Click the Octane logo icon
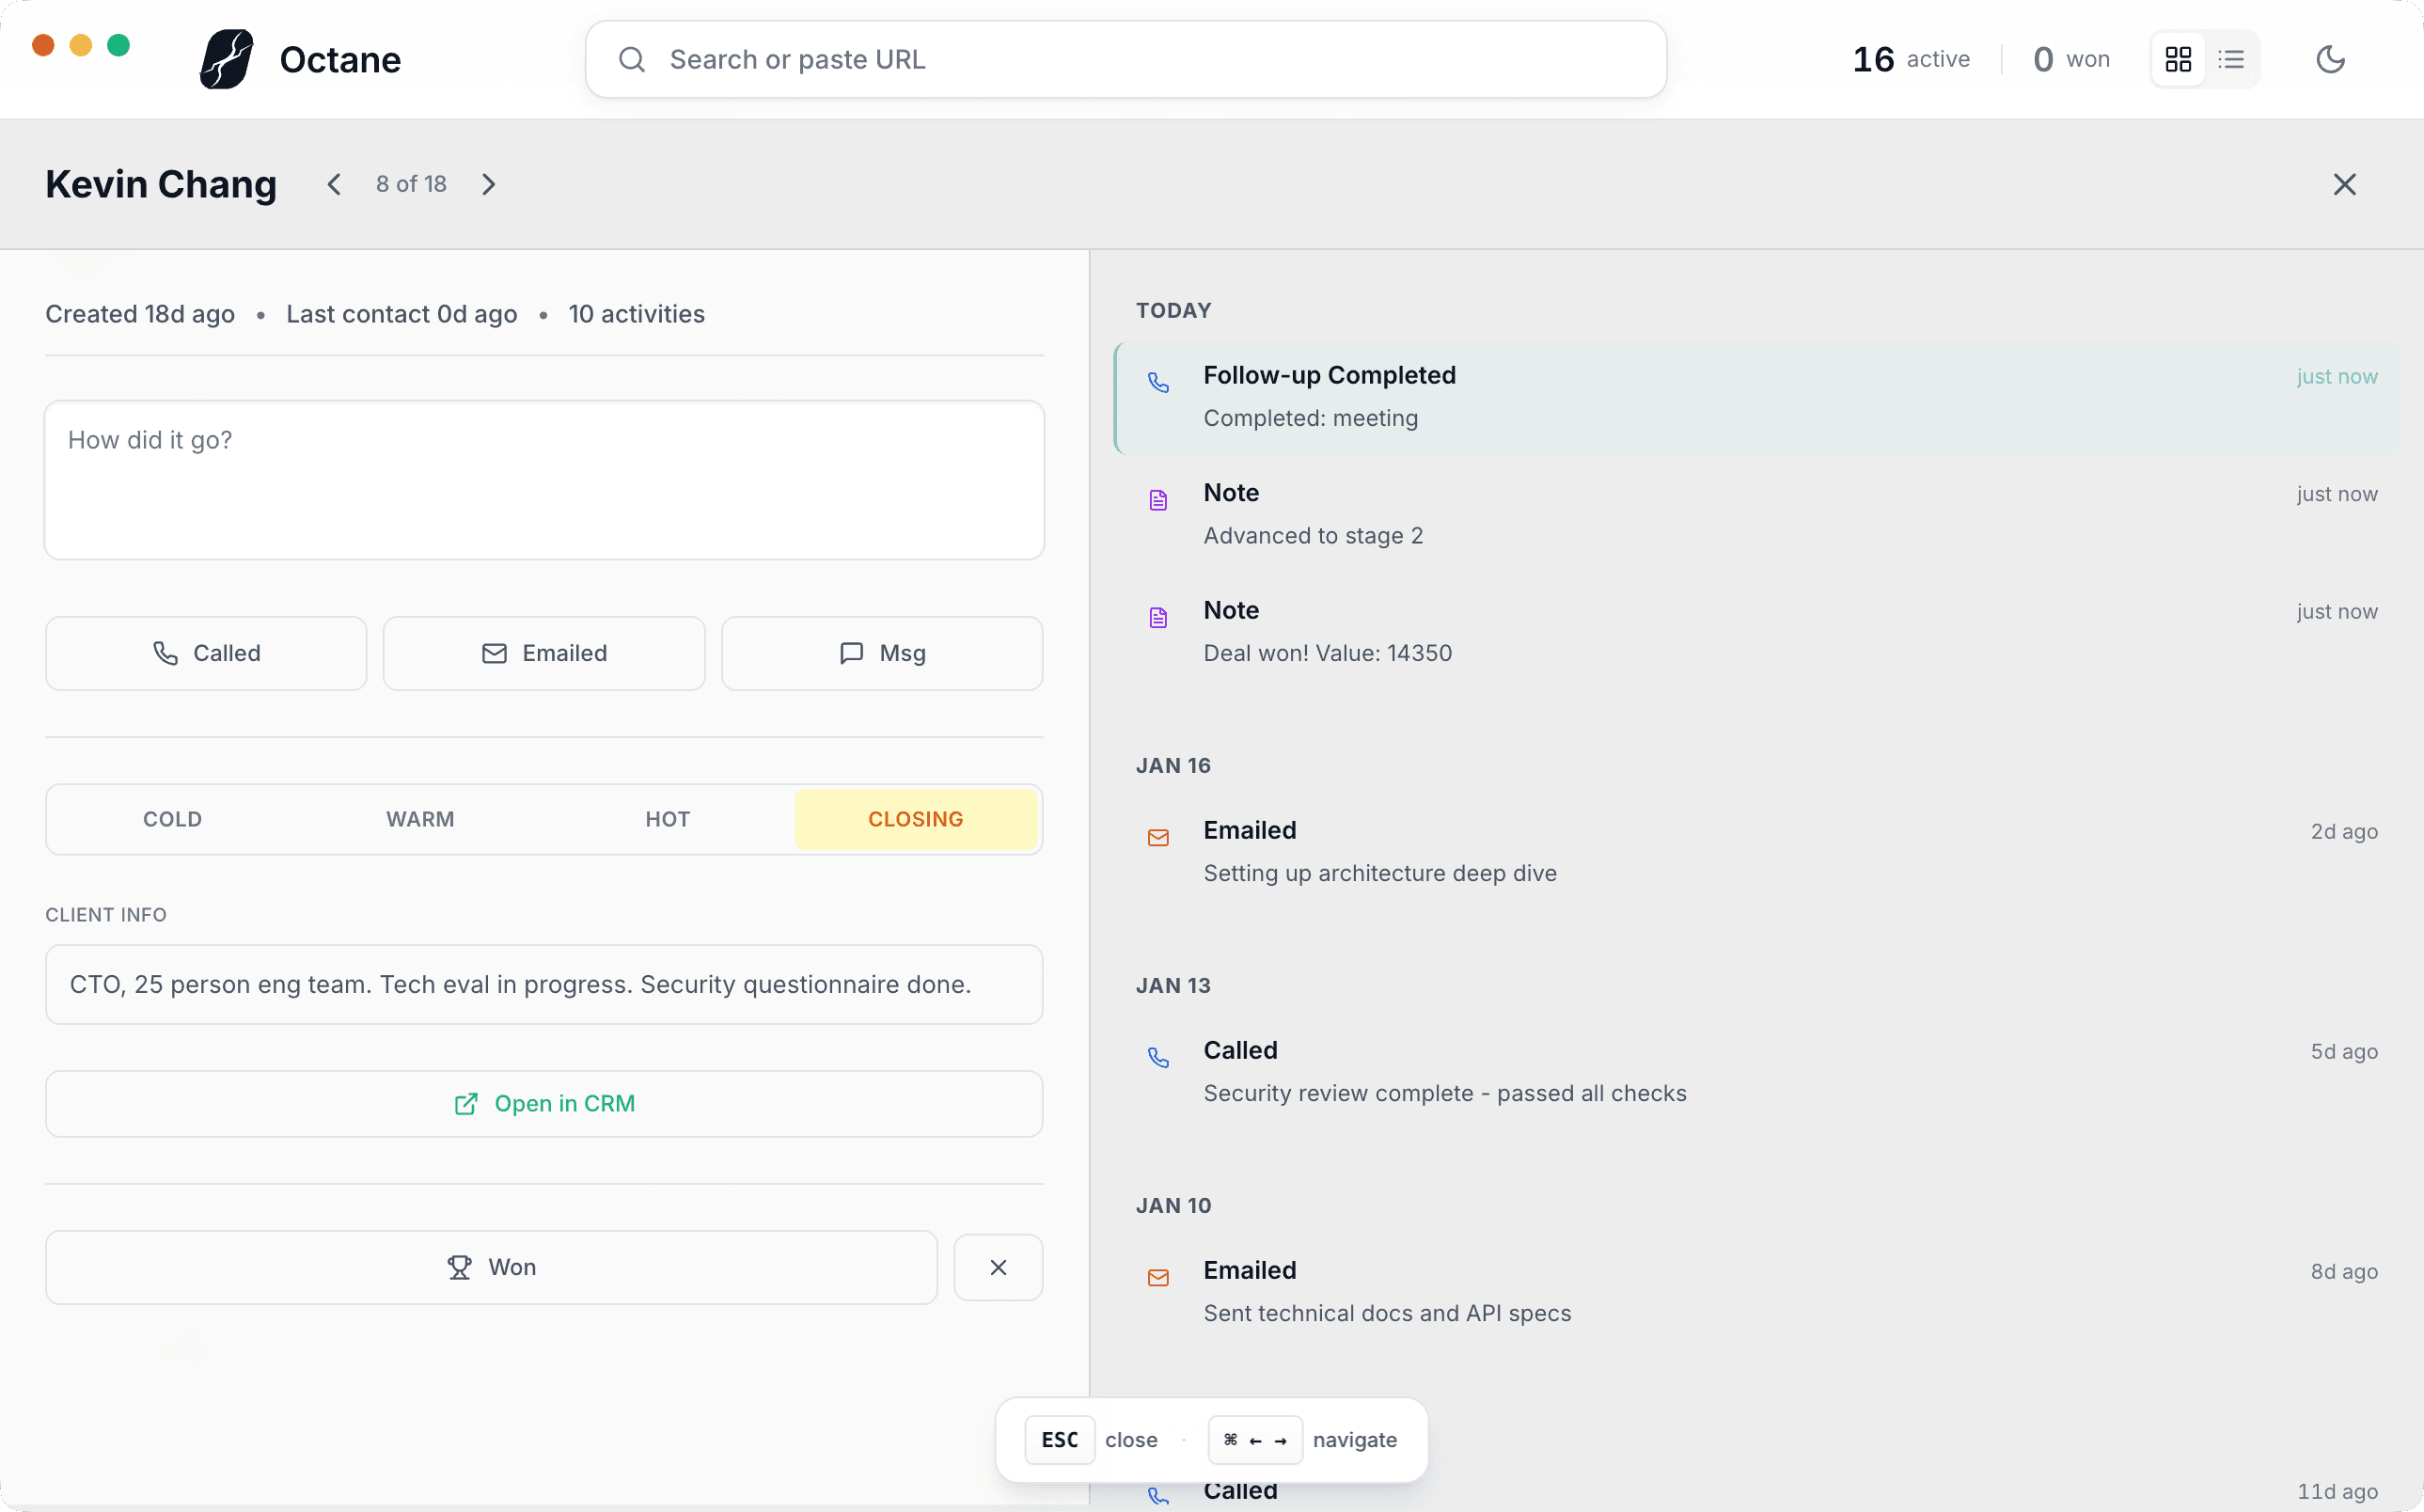2424x1512 pixels. point(227,60)
